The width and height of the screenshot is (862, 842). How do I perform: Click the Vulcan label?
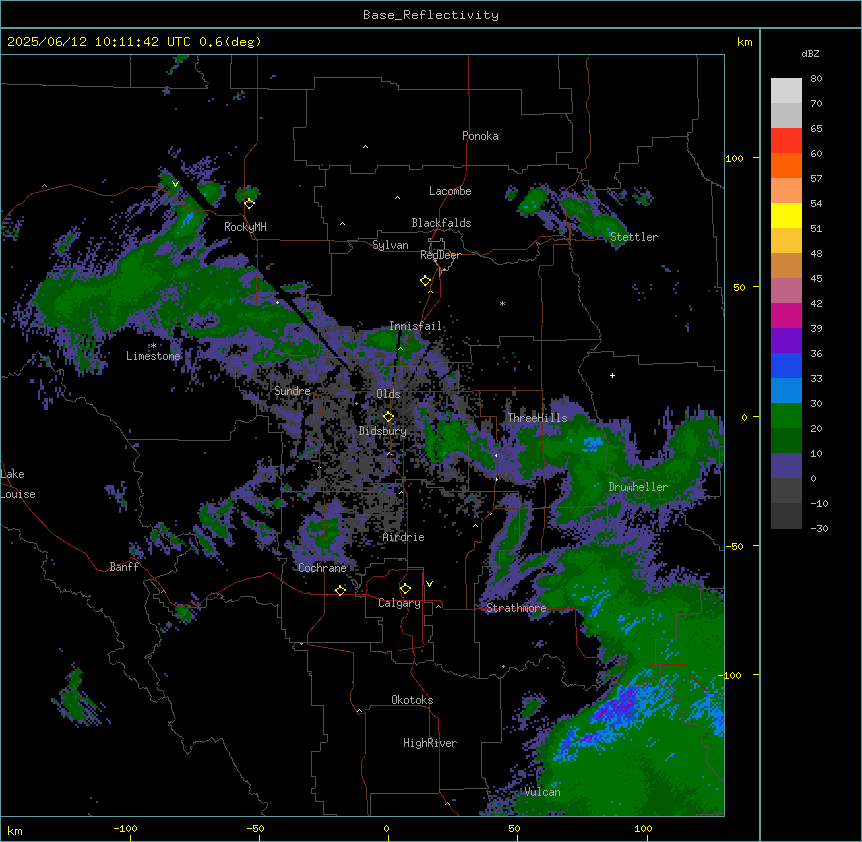542,792
